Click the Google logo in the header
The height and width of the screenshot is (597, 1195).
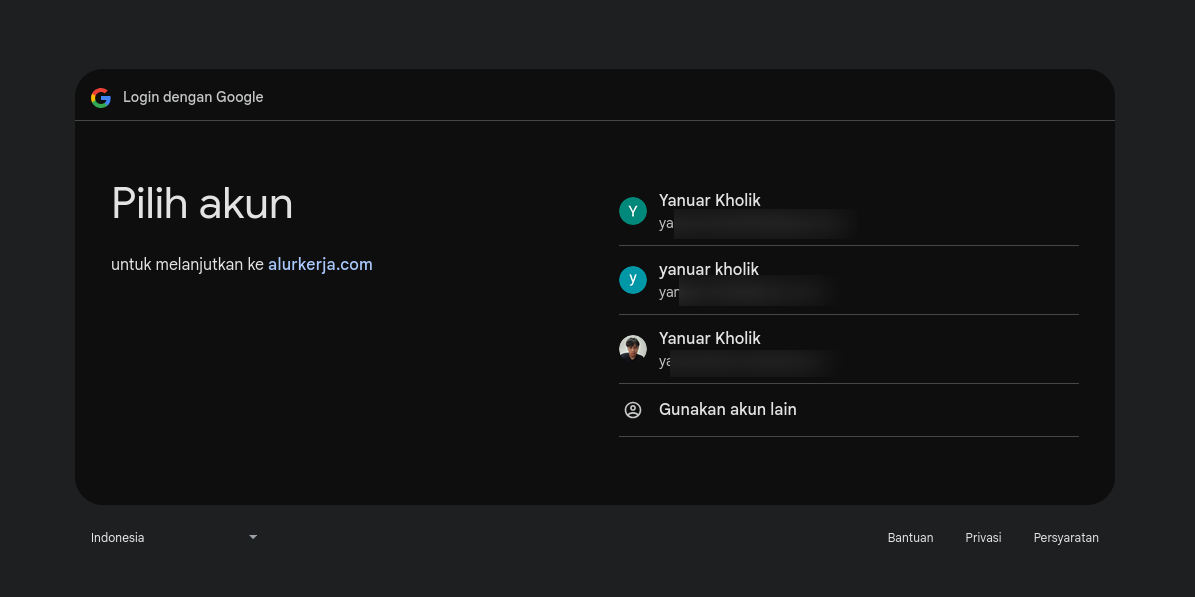[101, 97]
